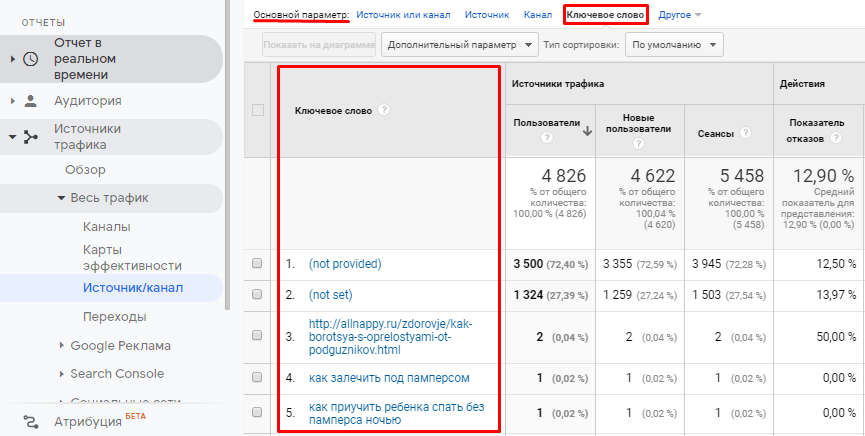Click help icon under Пользователи column header
This screenshot has height=436, width=865.
[x=547, y=138]
